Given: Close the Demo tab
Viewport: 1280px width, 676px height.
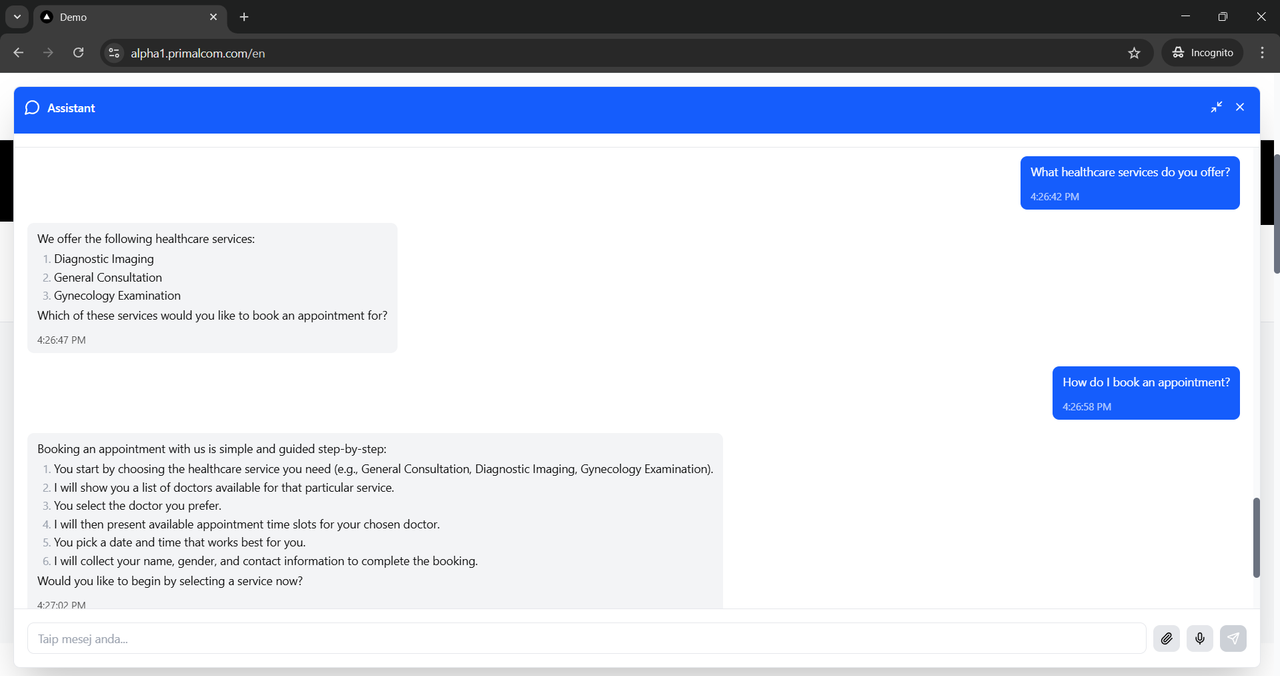Looking at the screenshot, I should tap(213, 17).
